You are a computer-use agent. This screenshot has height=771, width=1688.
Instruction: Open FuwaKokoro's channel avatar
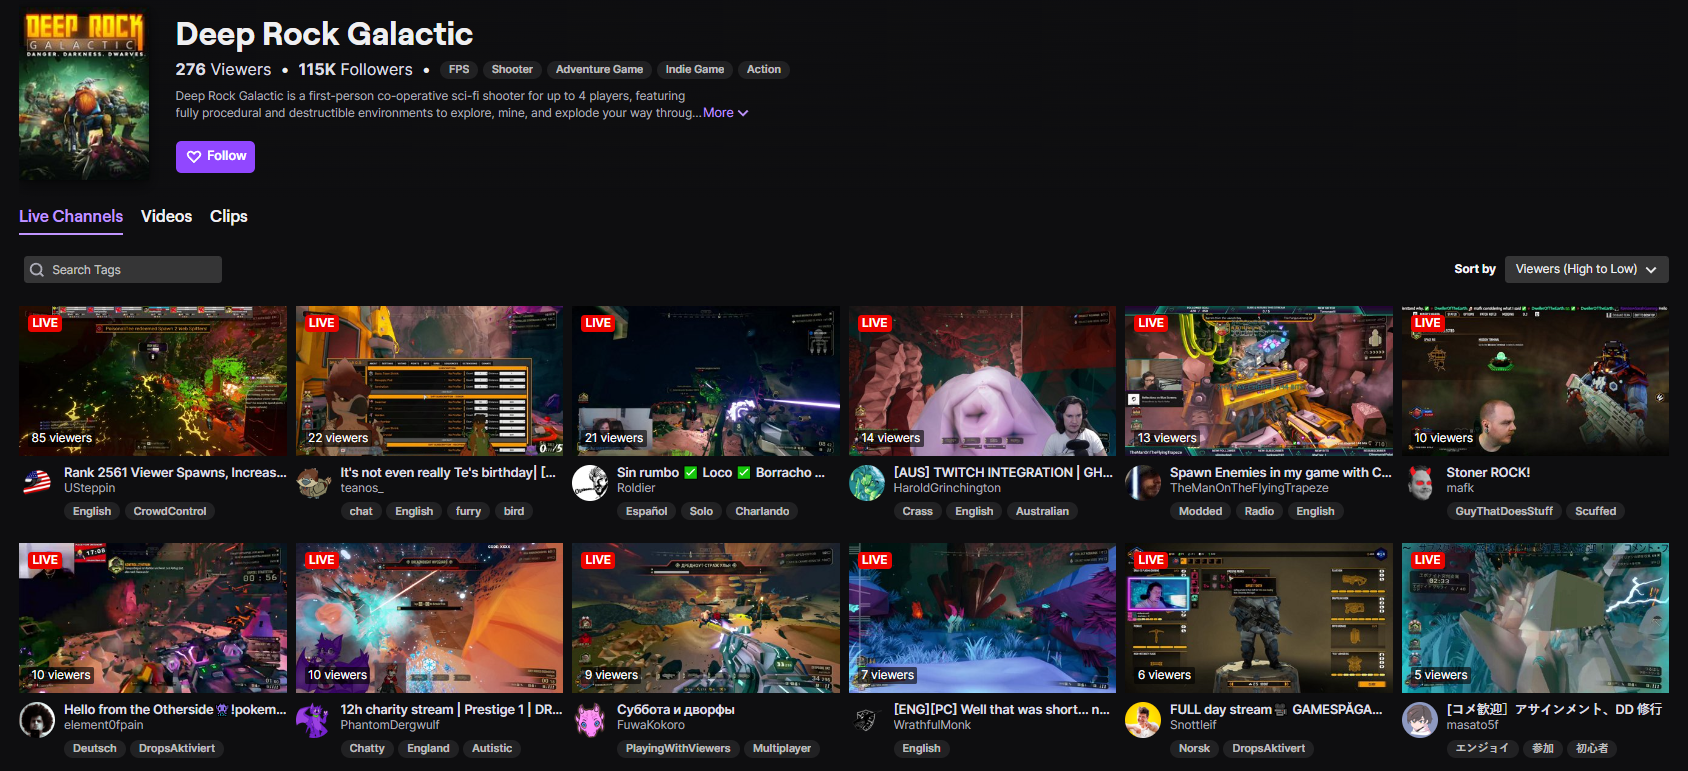[x=590, y=719]
